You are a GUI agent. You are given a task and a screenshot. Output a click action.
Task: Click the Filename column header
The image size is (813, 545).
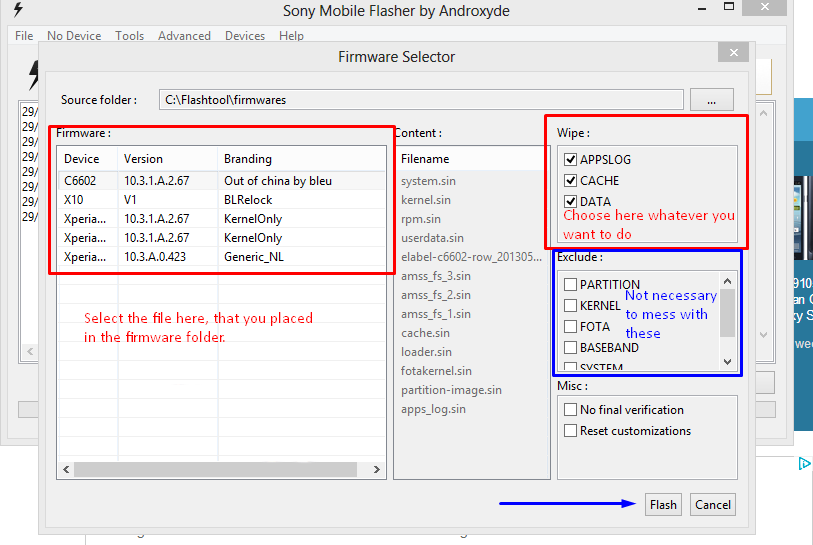click(x=470, y=159)
